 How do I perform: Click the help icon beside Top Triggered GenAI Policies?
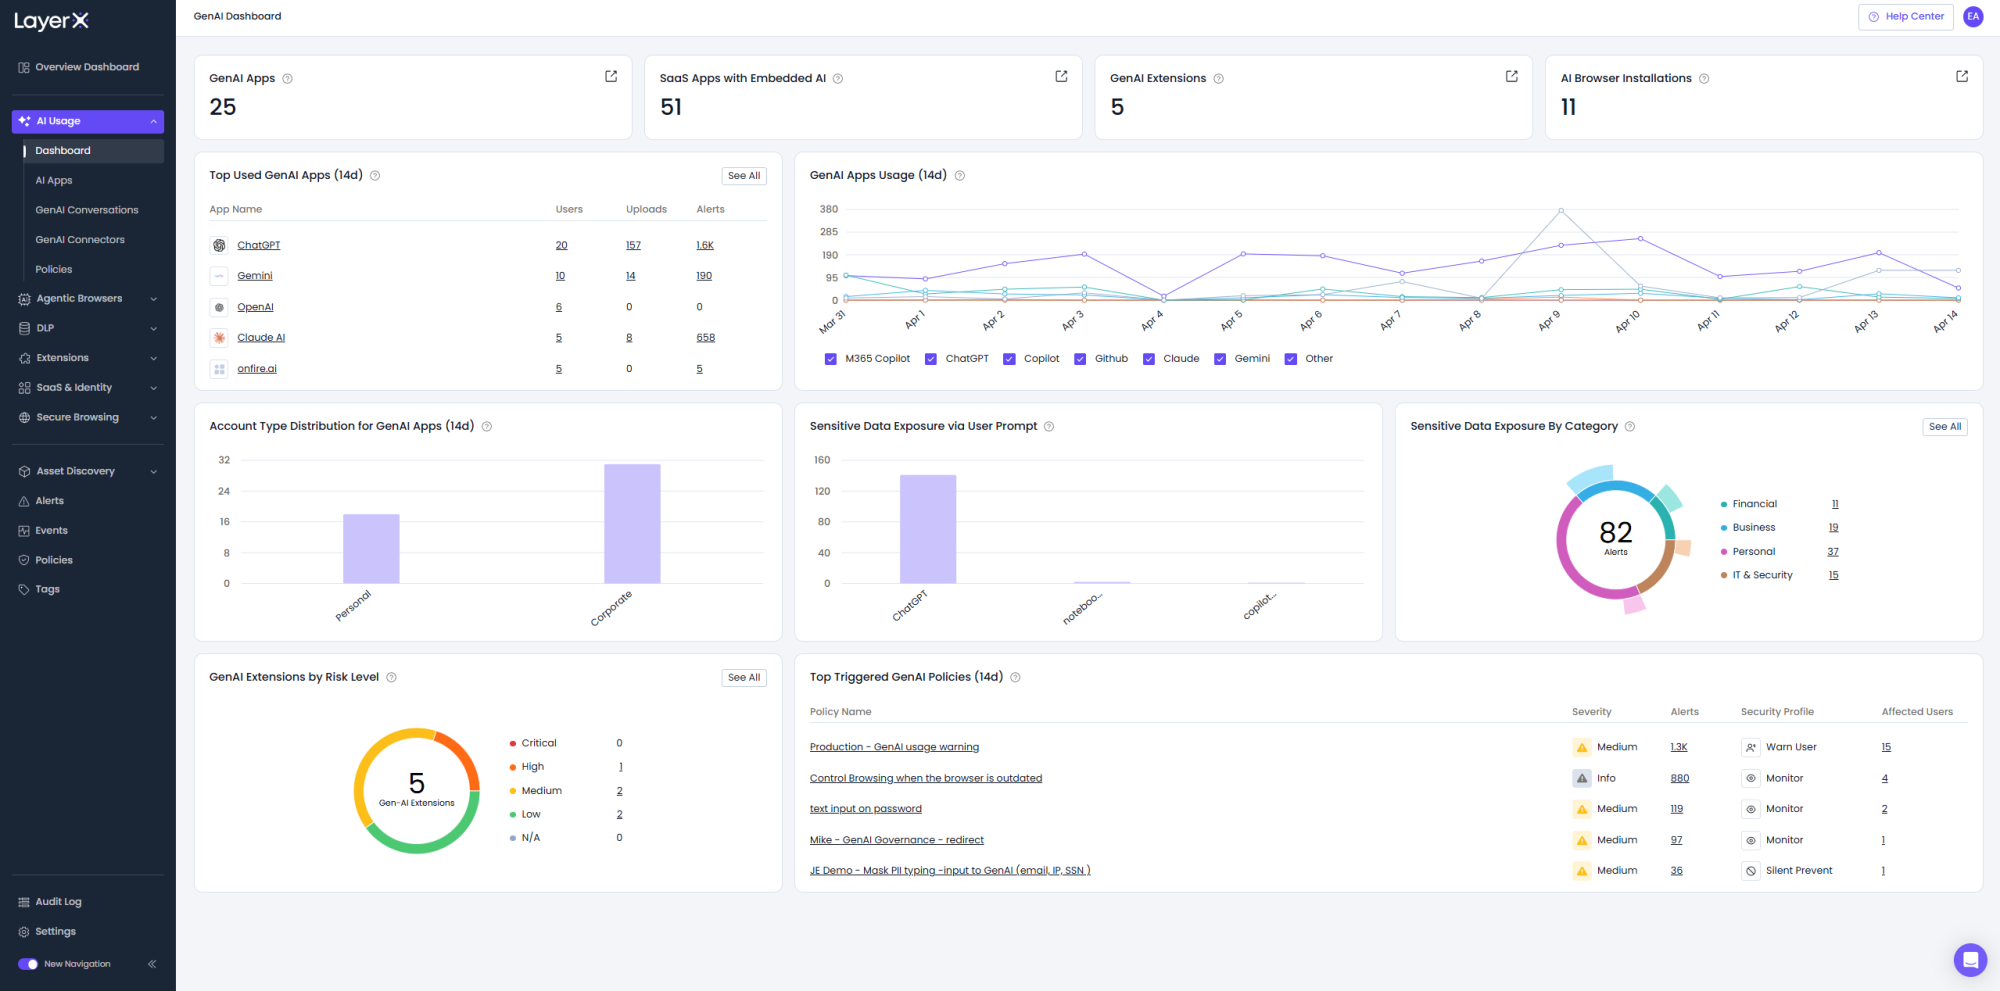click(1015, 677)
